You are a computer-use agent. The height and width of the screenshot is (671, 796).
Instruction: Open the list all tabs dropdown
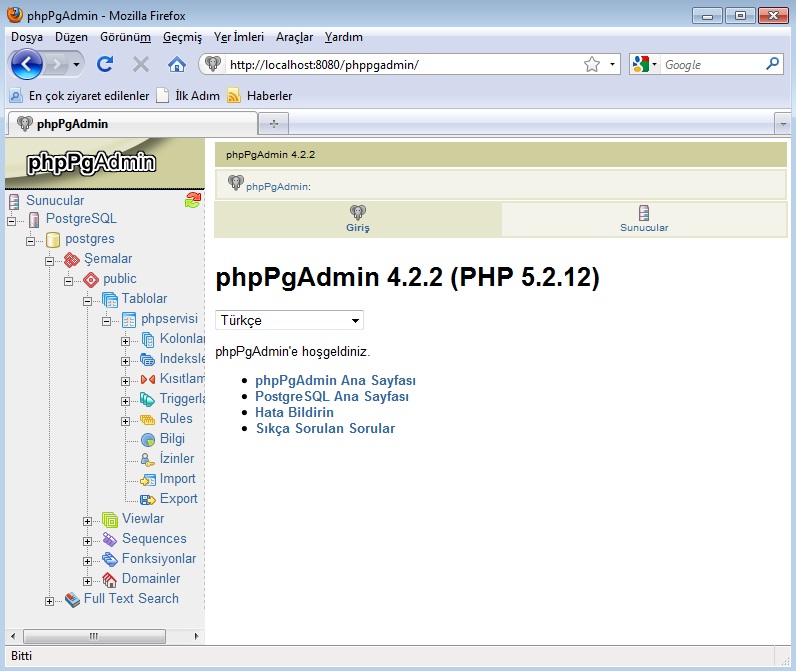(783, 124)
